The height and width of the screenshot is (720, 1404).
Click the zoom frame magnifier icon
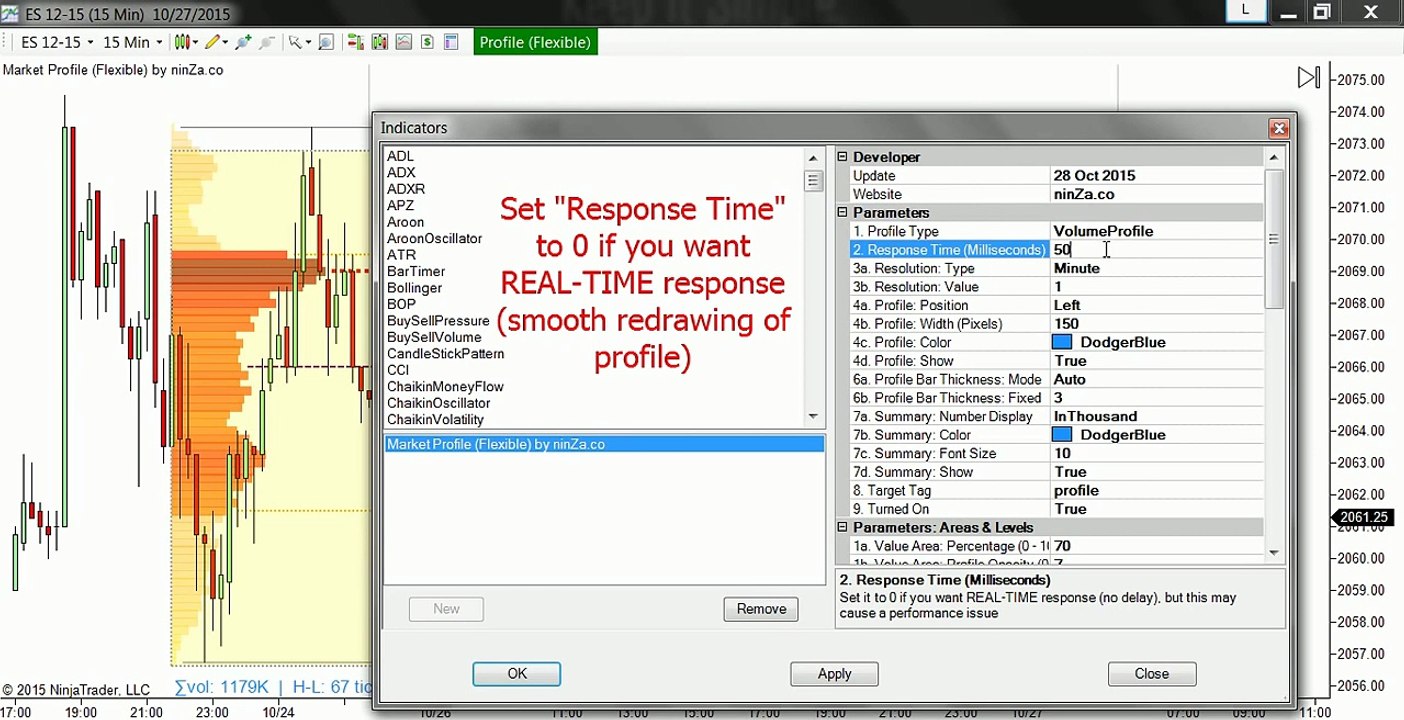coord(326,42)
